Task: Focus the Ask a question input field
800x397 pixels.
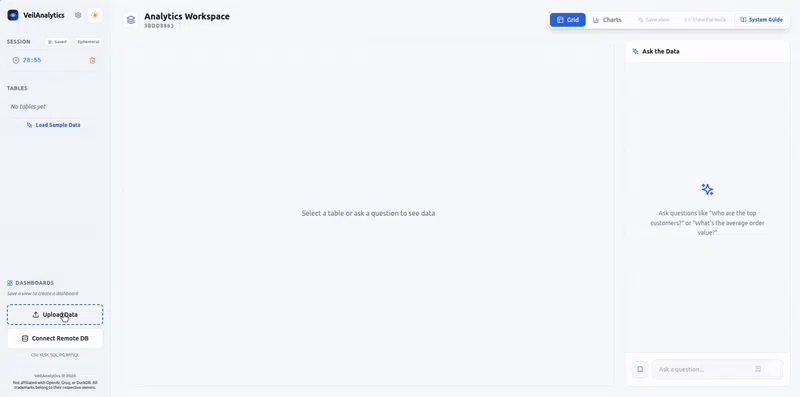Action: coord(717,369)
